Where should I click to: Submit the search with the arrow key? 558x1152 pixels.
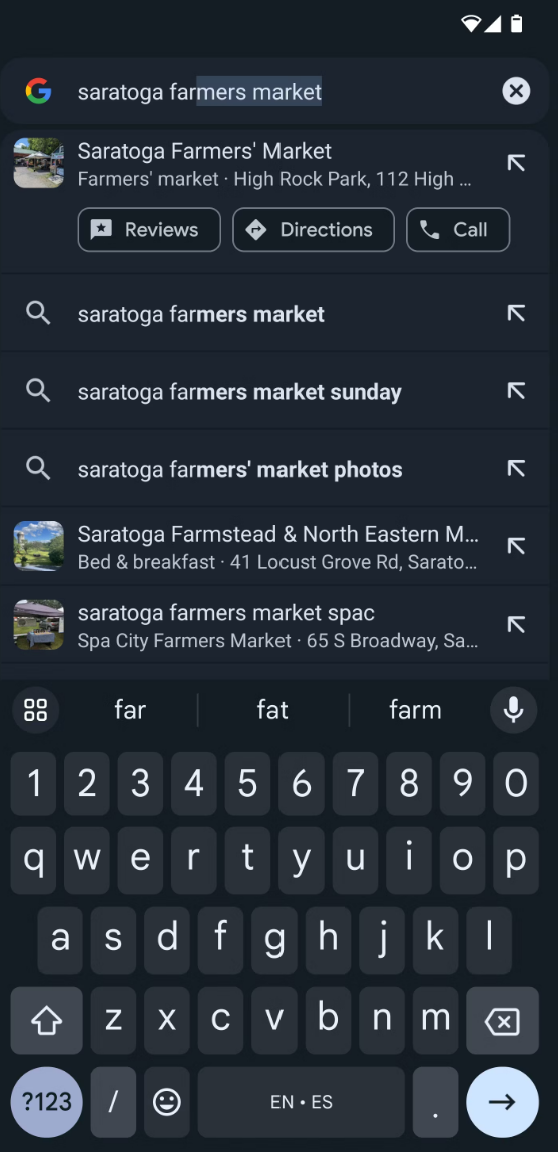[502, 1102]
